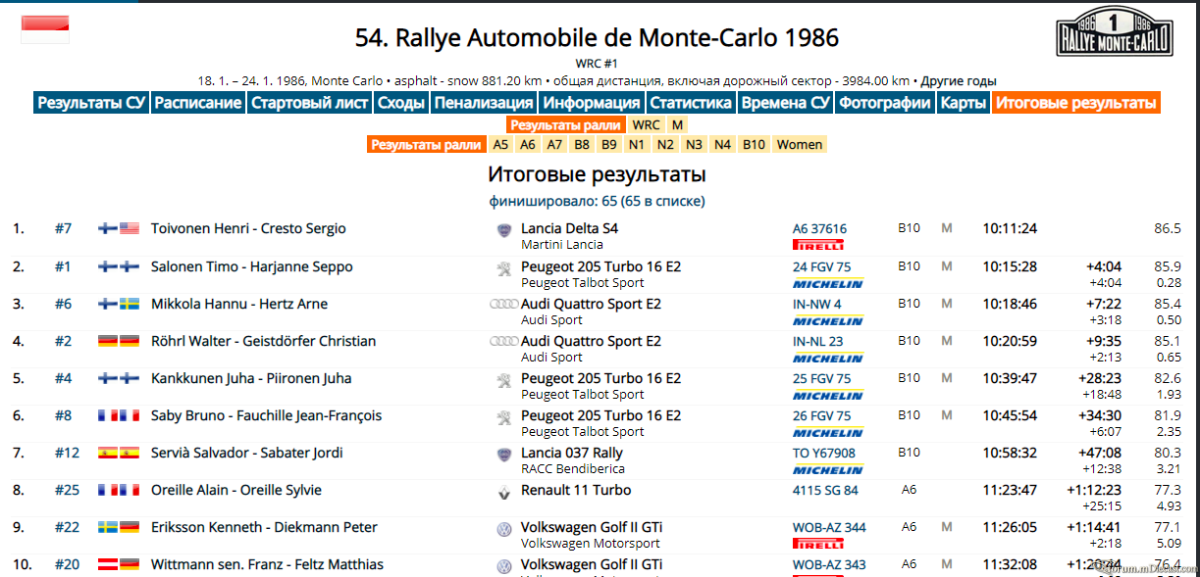
Task: Open the Времена СУ tab
Action: [785, 103]
